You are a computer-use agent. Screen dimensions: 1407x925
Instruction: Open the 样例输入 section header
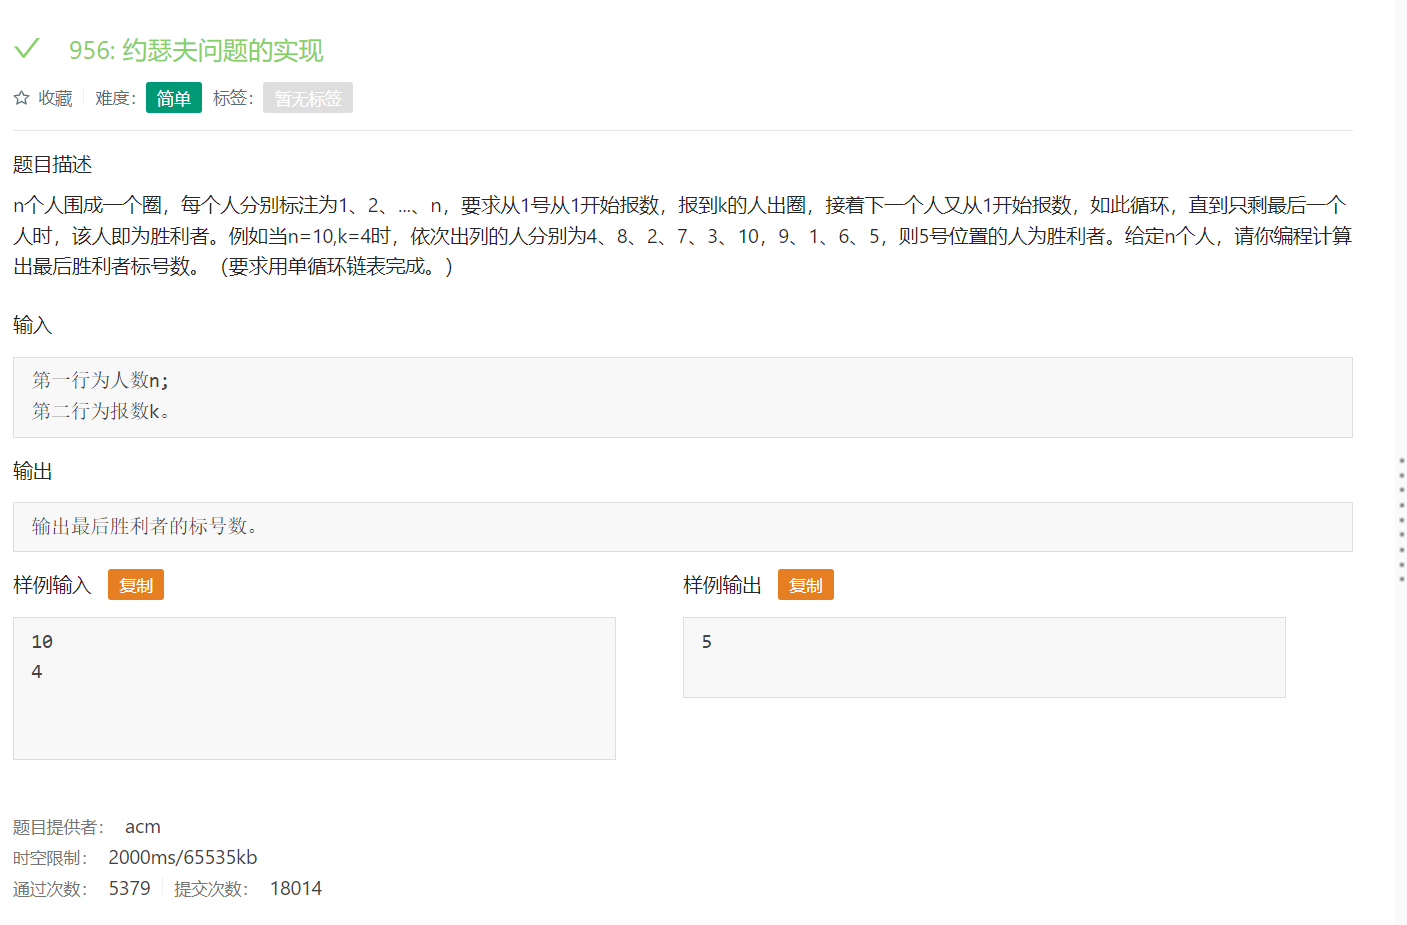point(50,584)
